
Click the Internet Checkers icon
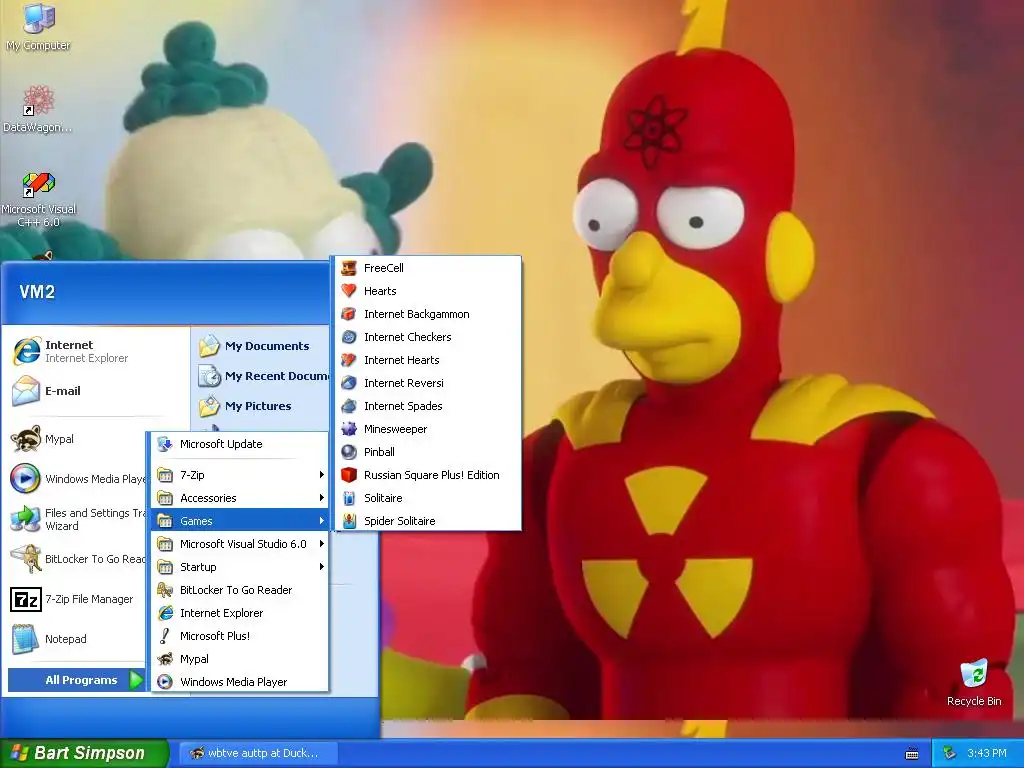[x=349, y=337]
